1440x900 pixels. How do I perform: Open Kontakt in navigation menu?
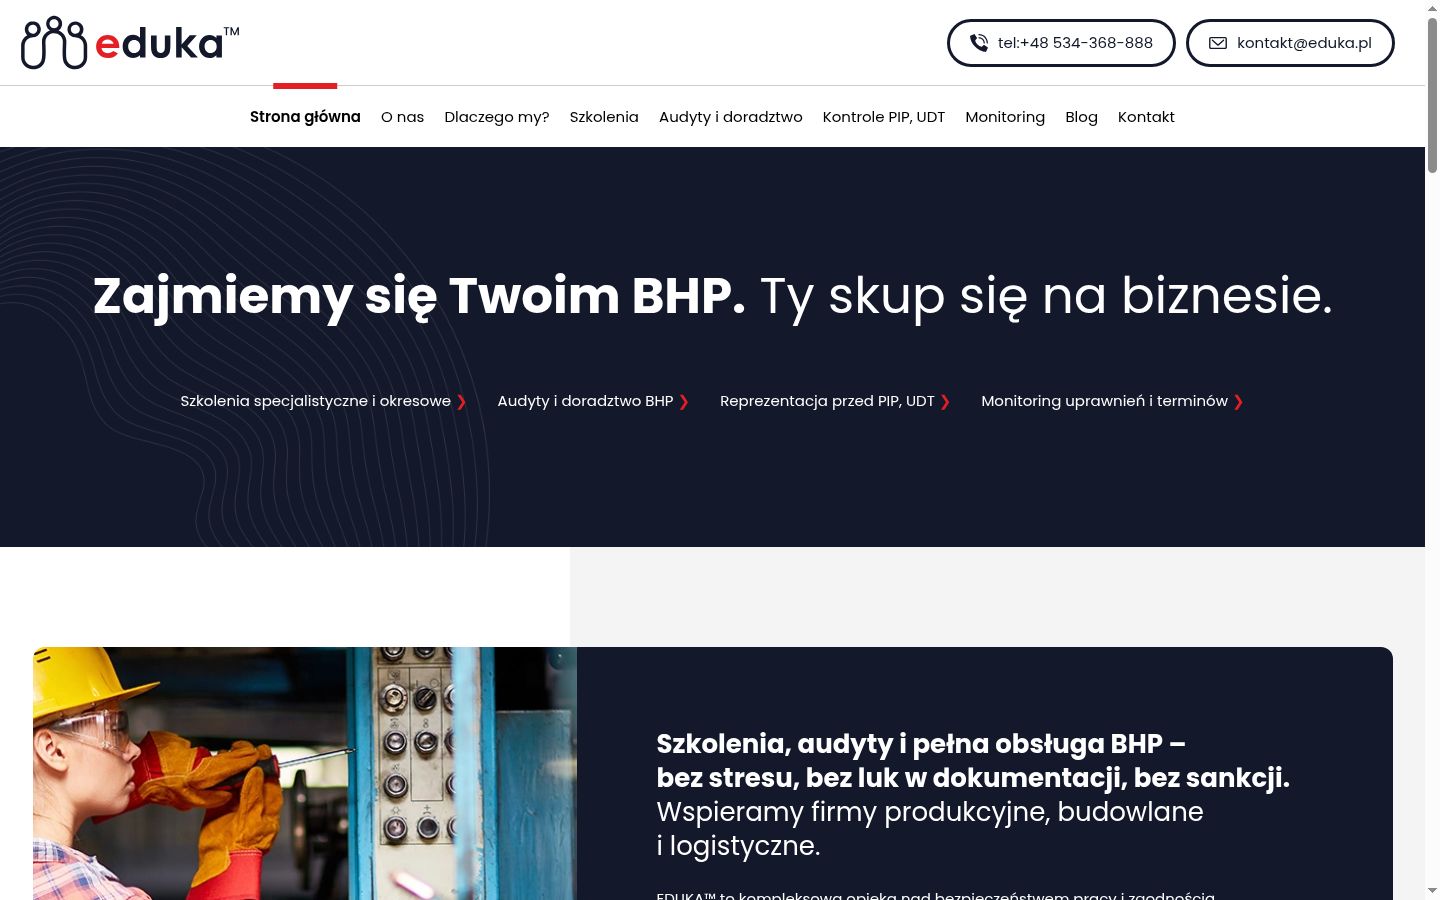pyautogui.click(x=1146, y=117)
